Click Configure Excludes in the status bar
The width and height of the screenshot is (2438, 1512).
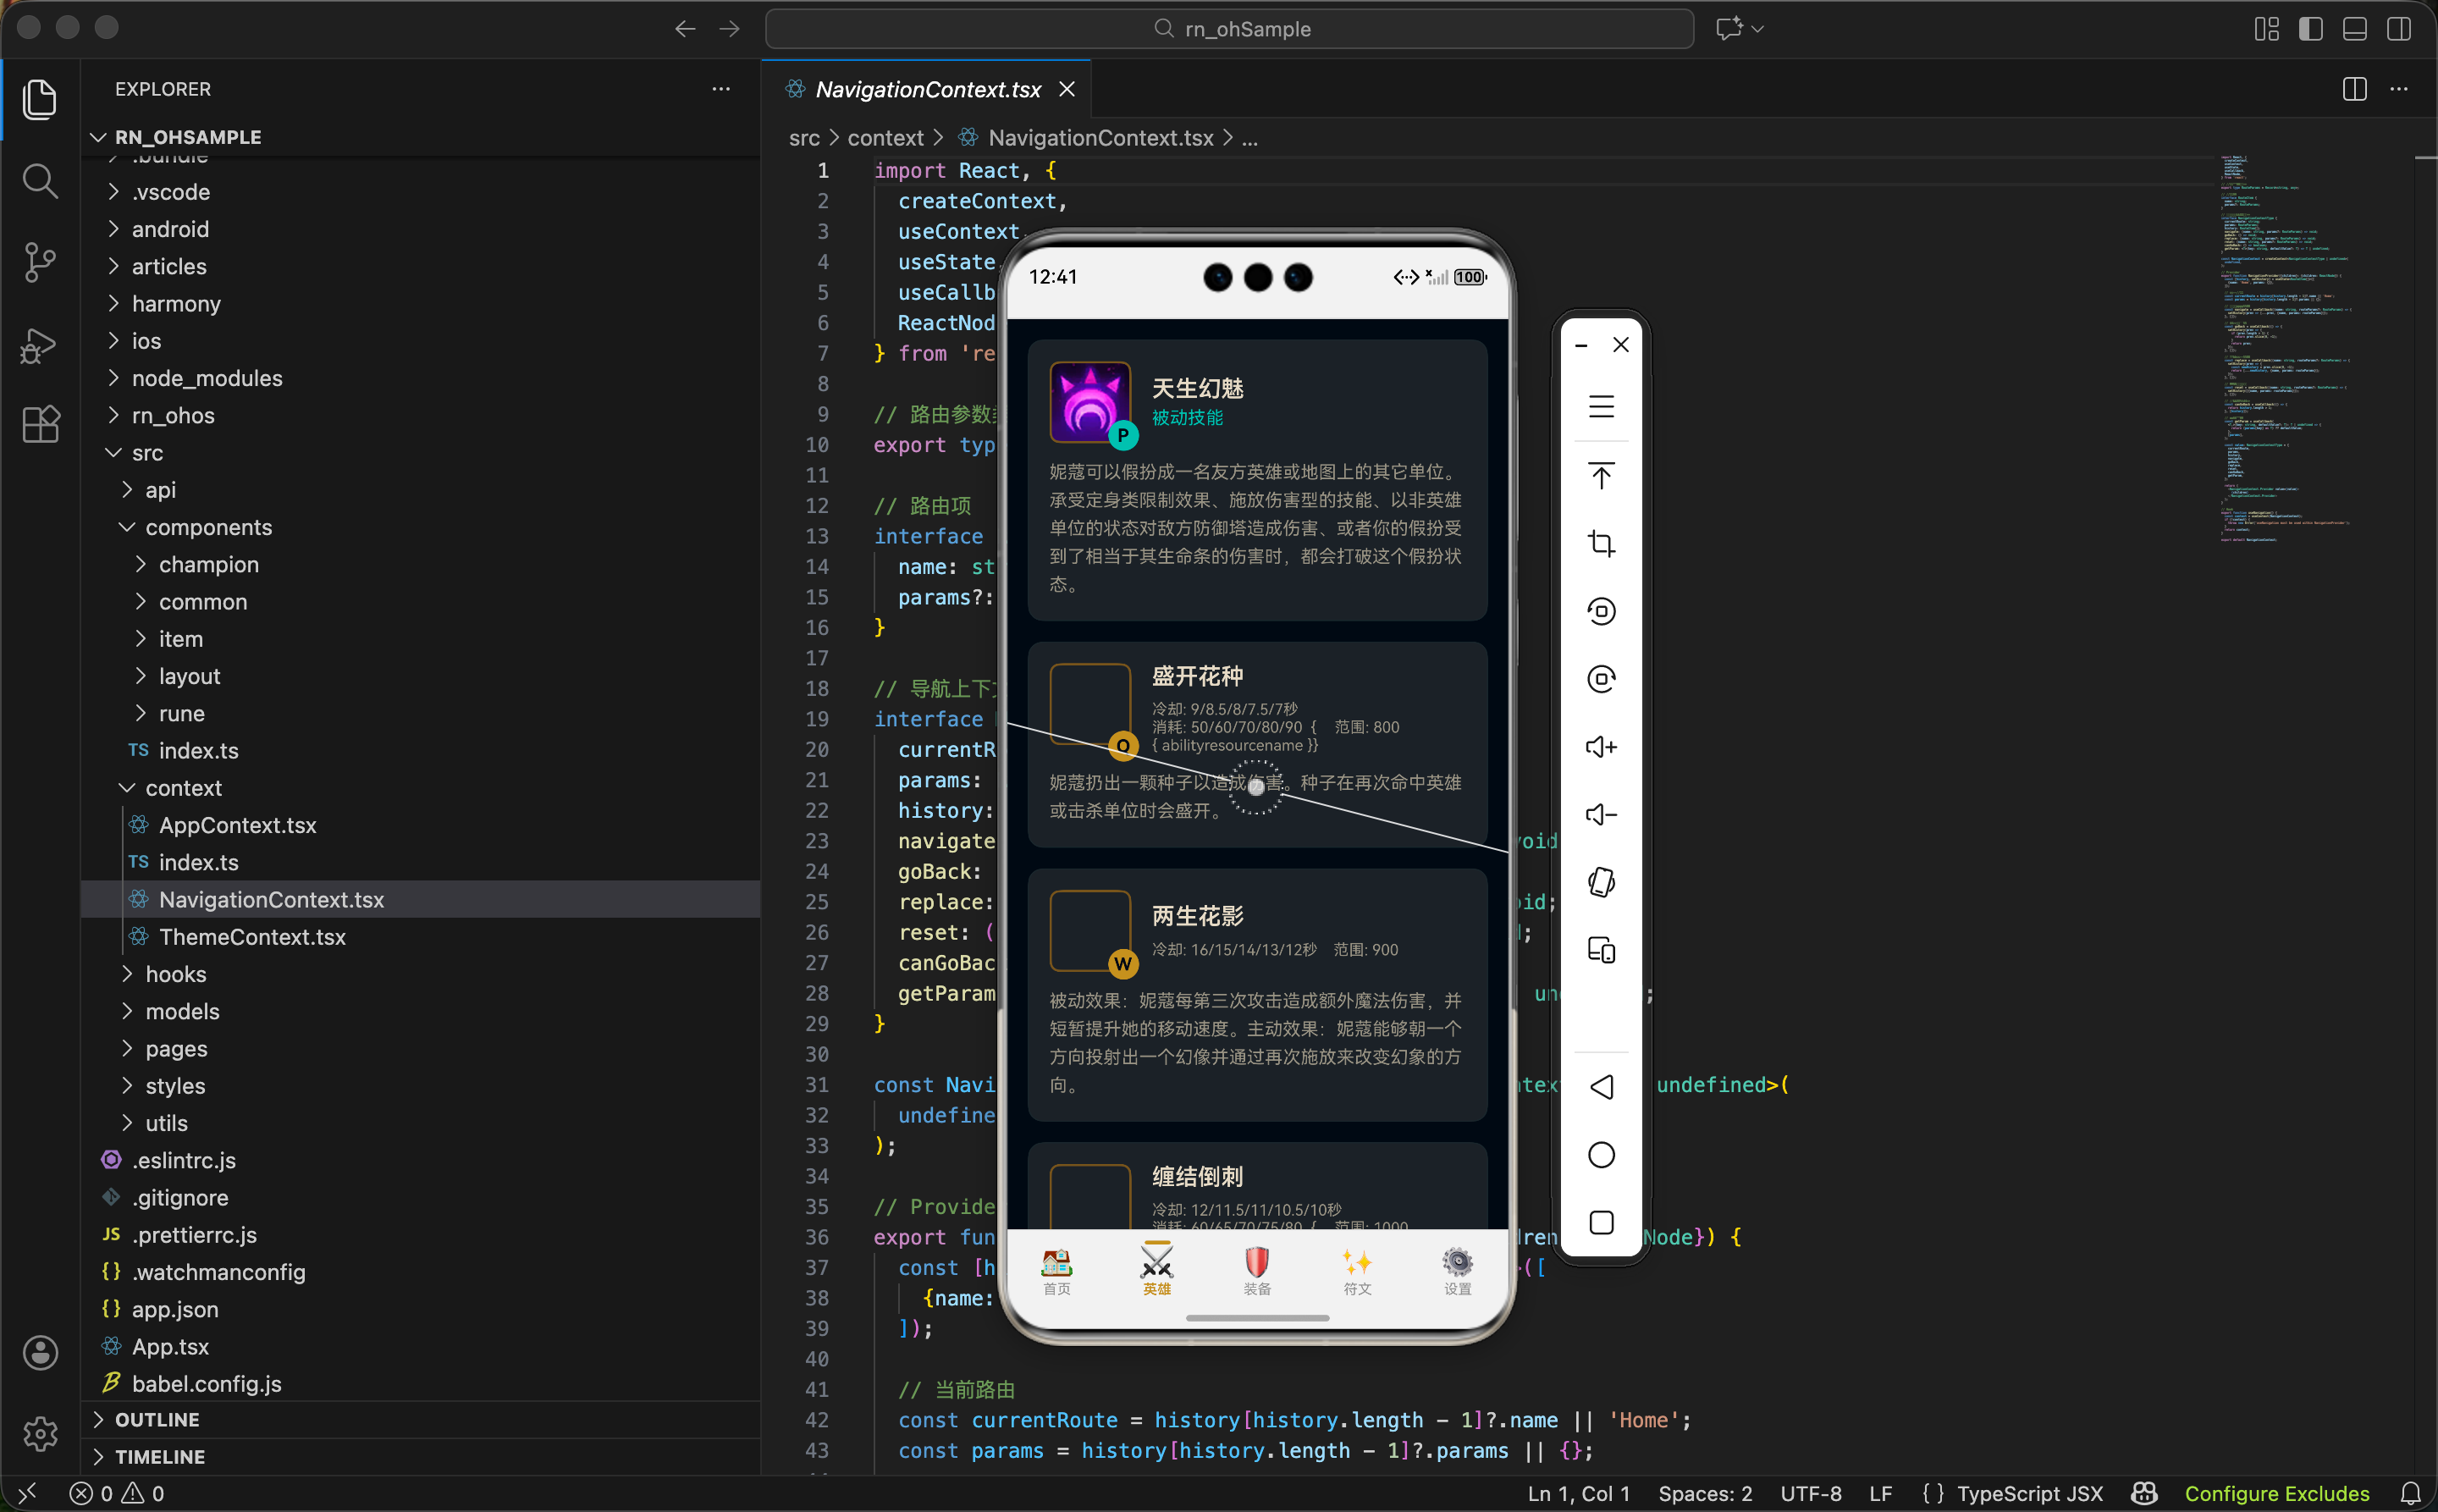tap(2276, 1493)
